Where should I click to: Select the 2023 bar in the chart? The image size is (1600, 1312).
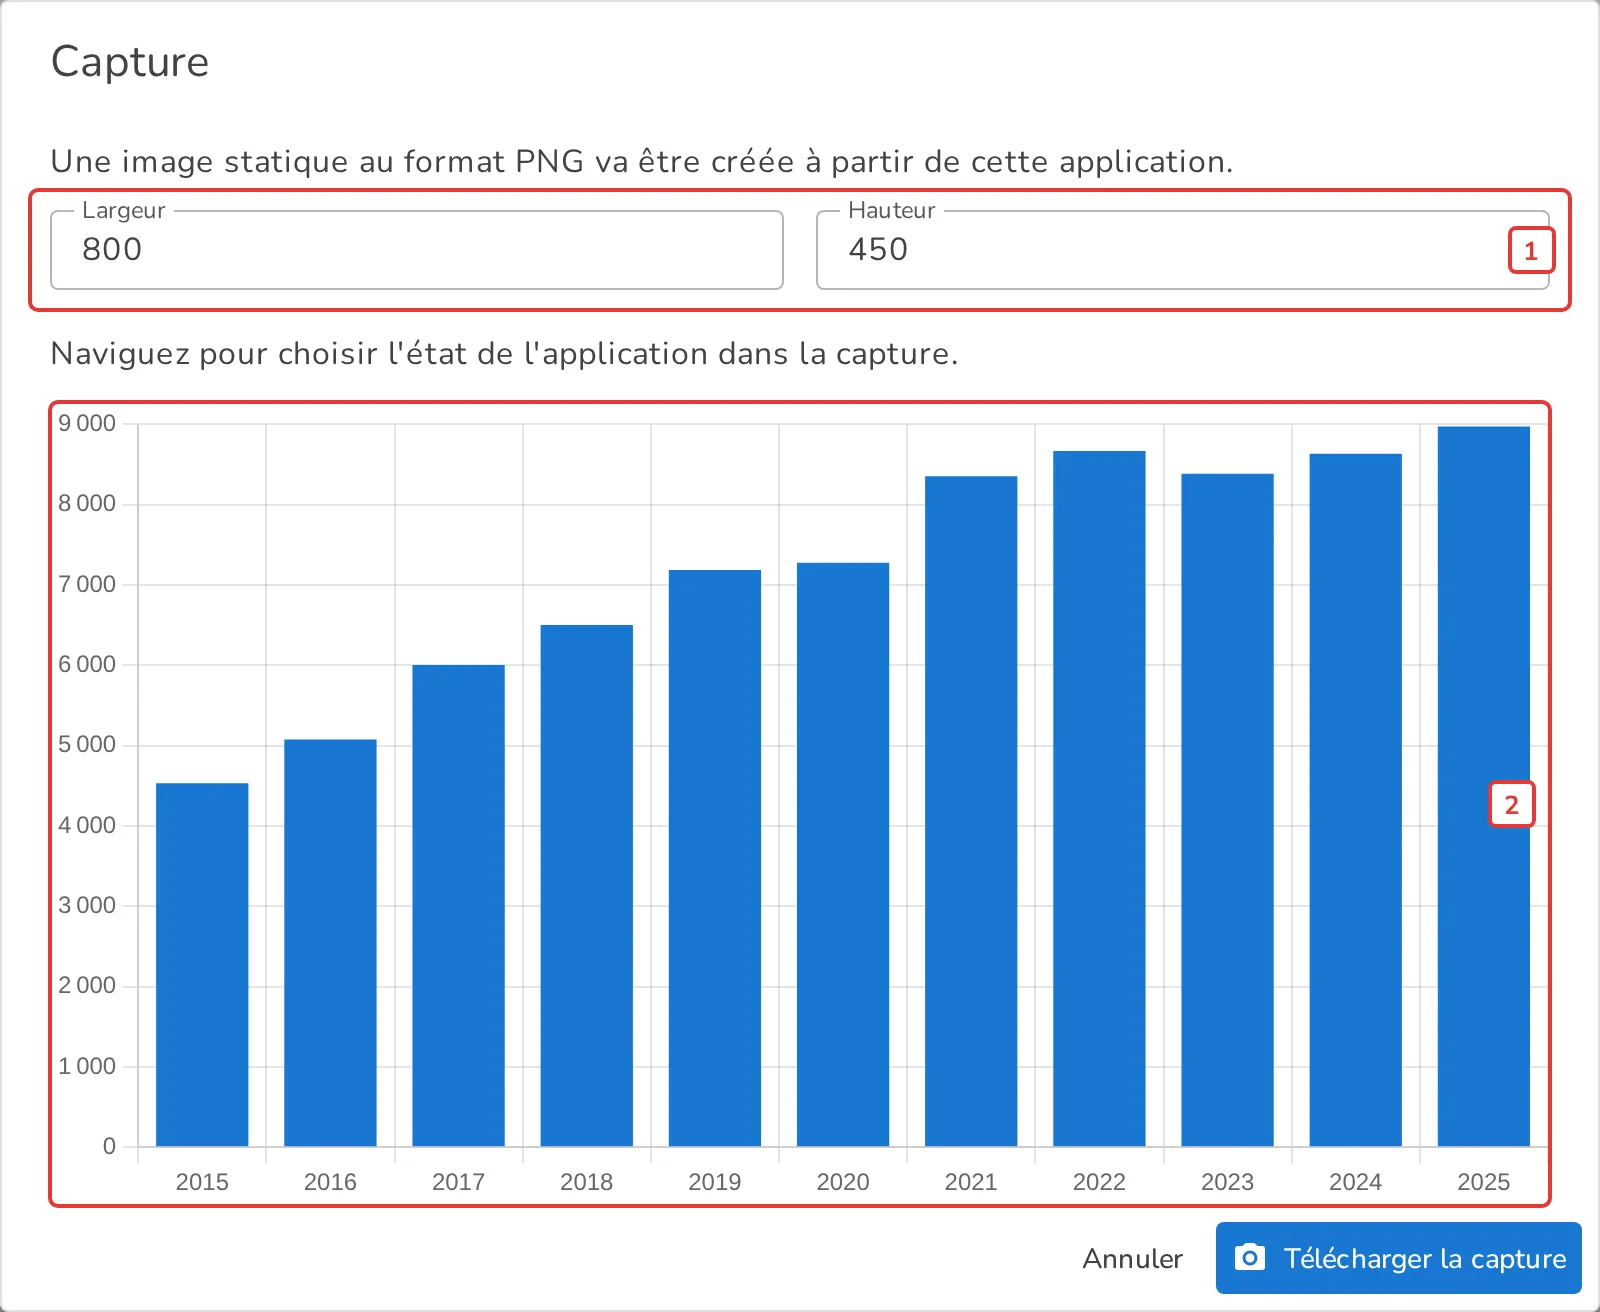pos(1227,810)
